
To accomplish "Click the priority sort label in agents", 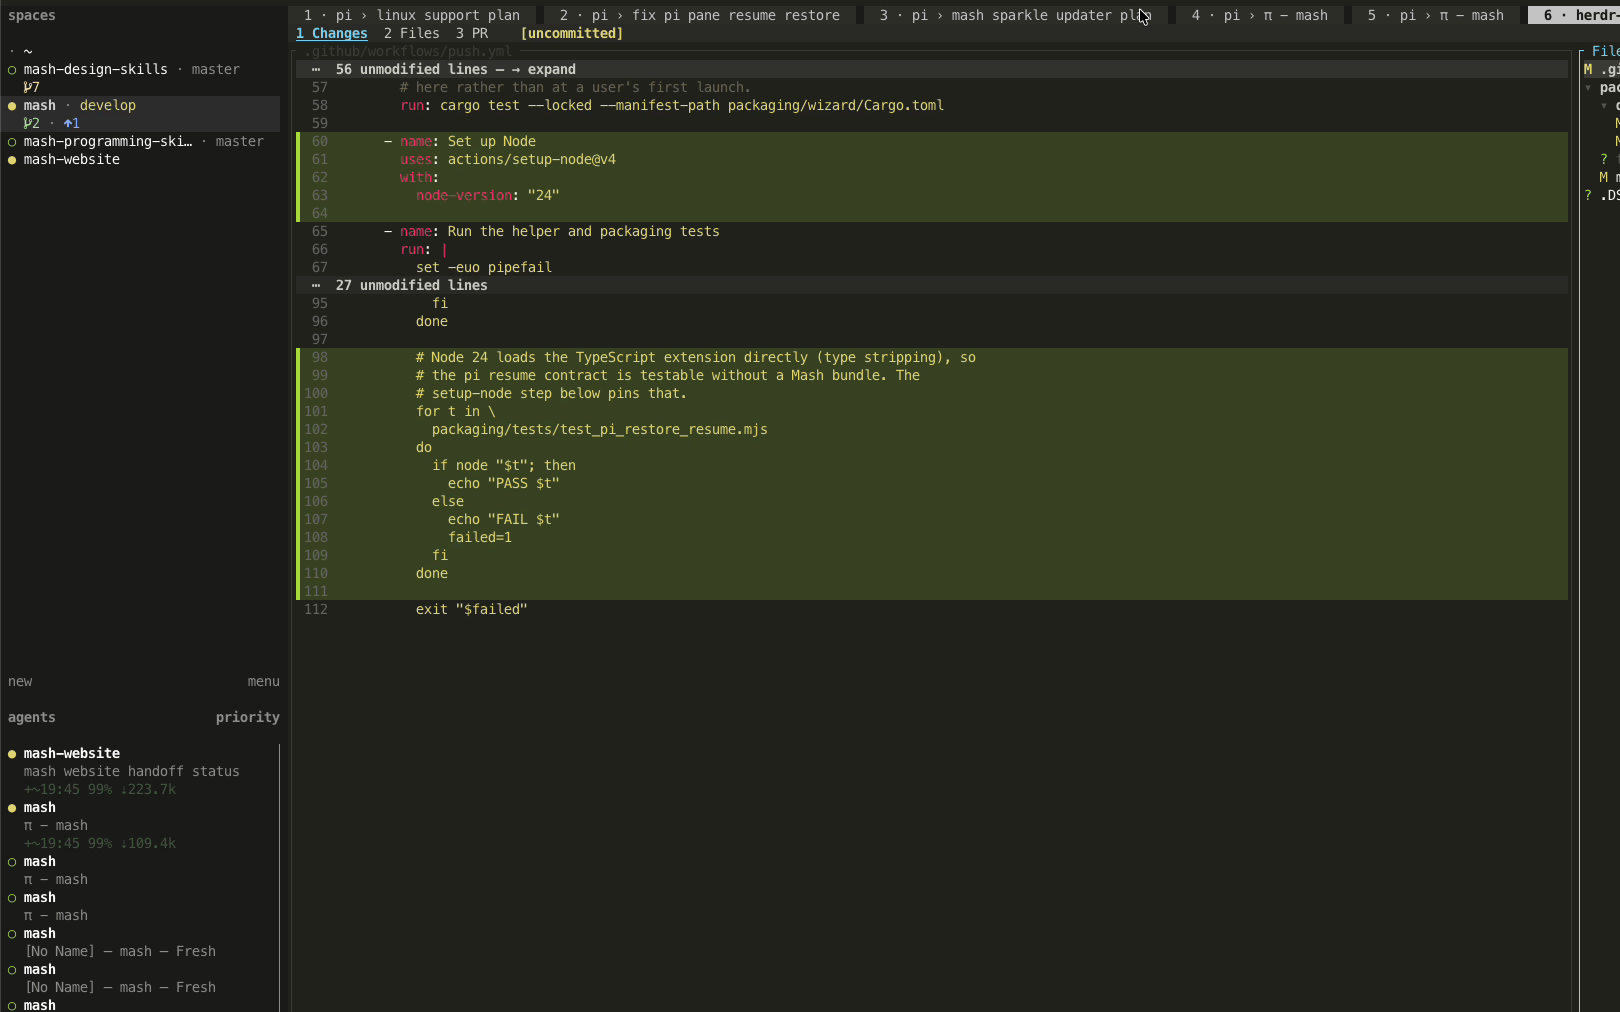I will click(248, 718).
